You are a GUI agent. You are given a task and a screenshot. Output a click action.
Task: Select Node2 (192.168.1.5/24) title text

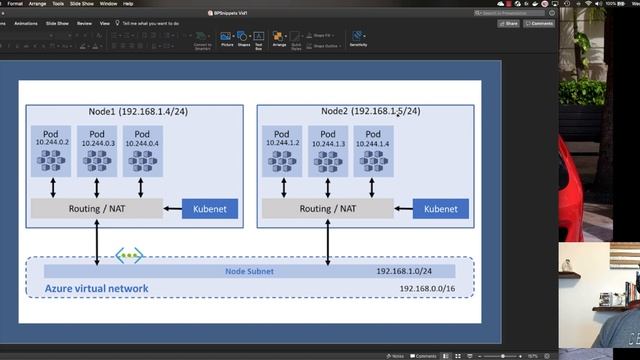370,111
